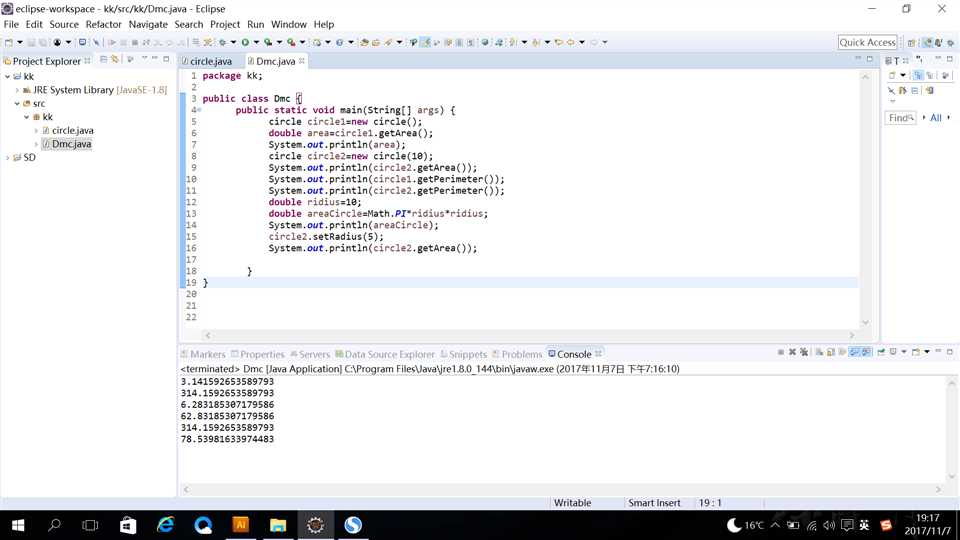Screen dimensions: 960x540
Task: Open the New file dropdown arrow
Action: (20, 42)
